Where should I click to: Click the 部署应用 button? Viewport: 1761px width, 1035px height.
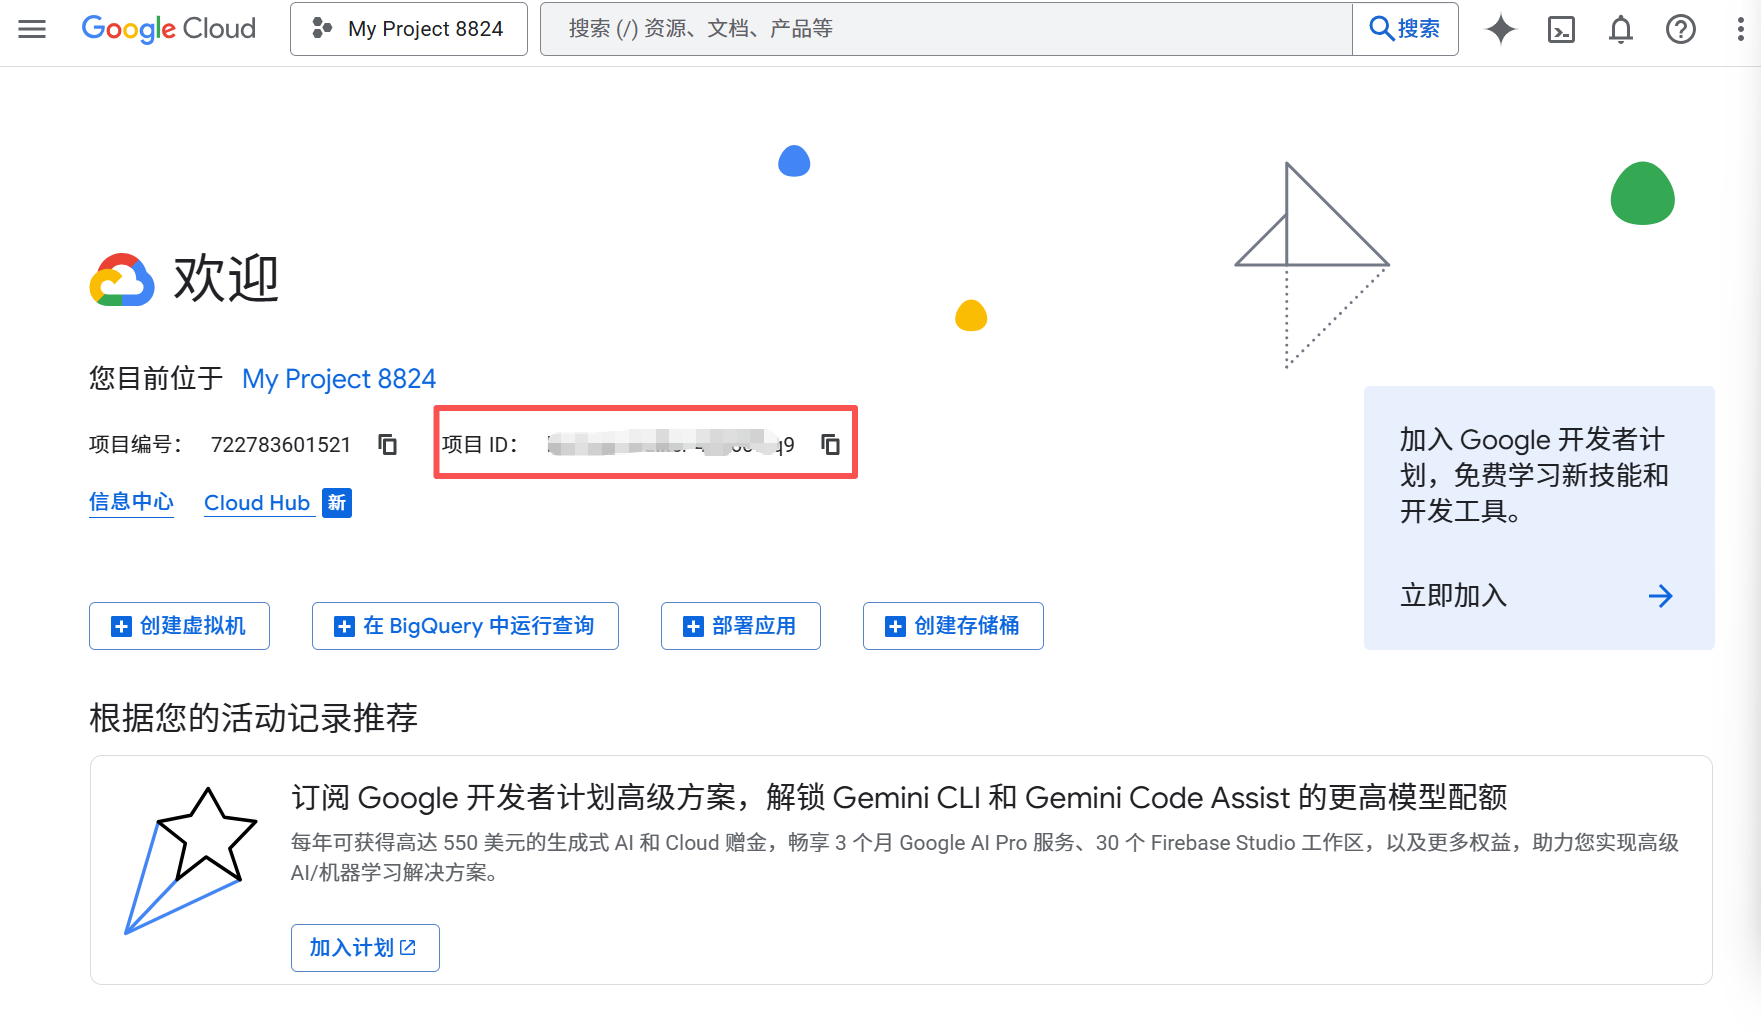(740, 626)
